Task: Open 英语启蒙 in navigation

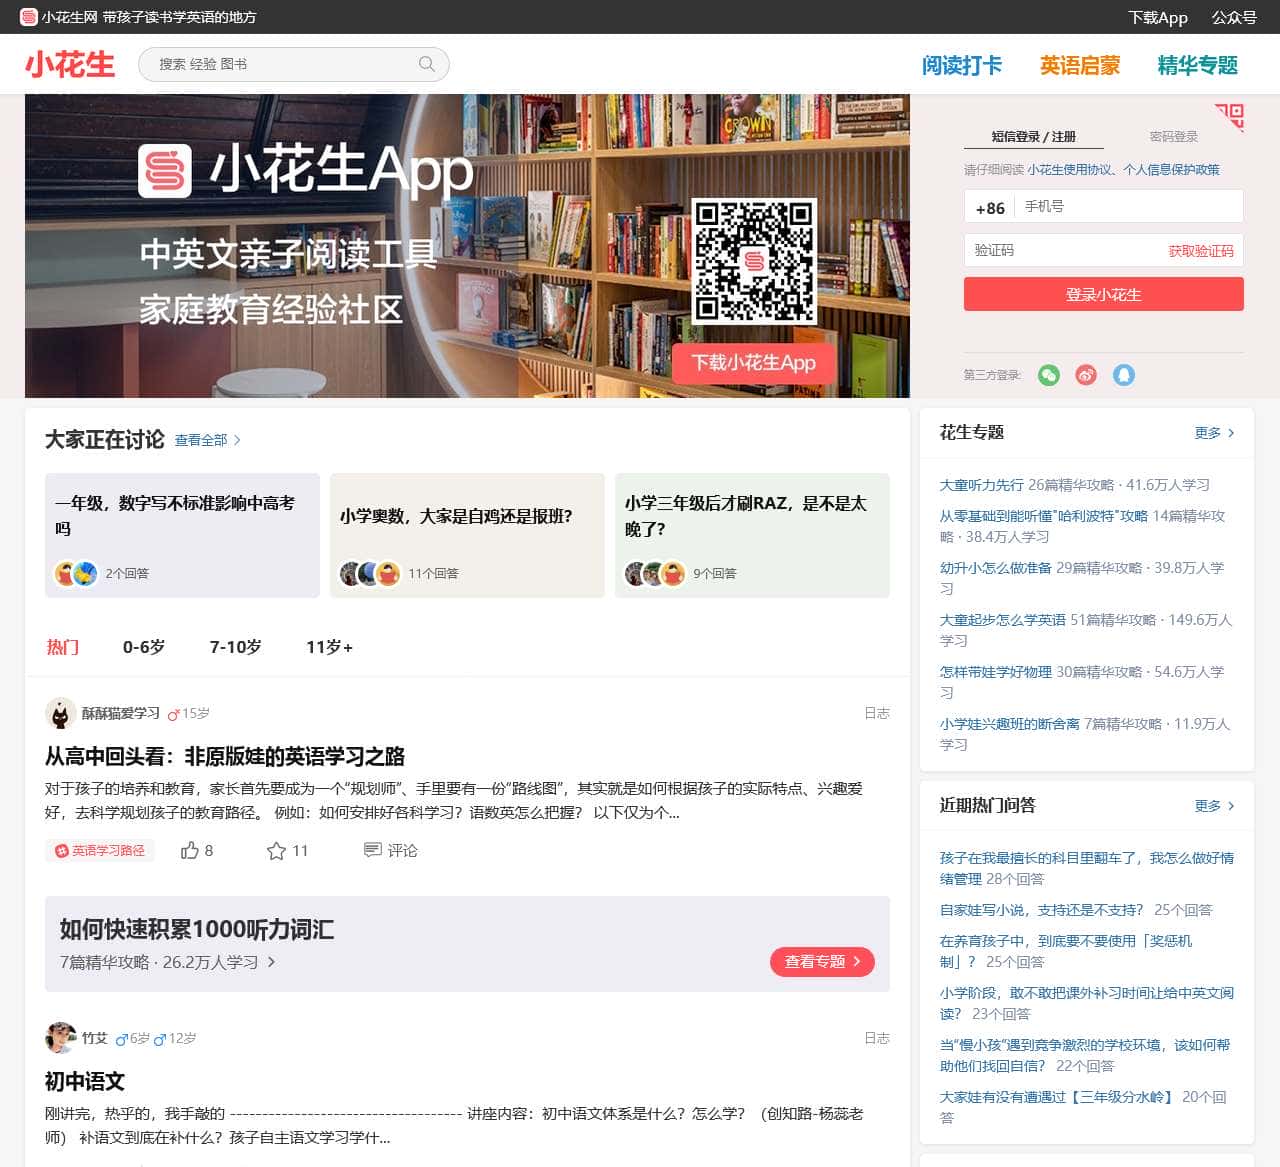Action: pyautogui.click(x=1079, y=65)
